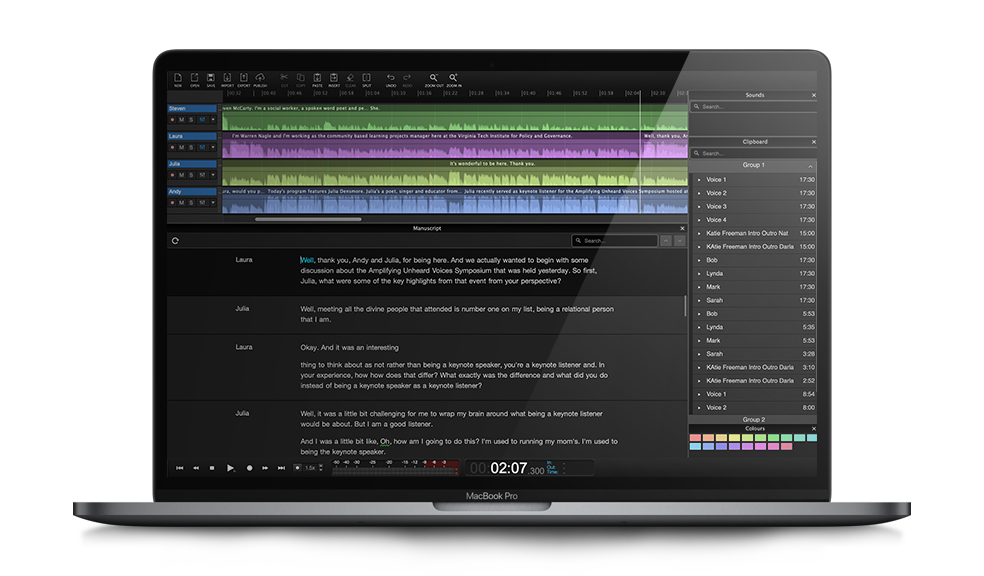Viewport: 984px width, 576px height.
Task: Select the Split tool
Action: pyautogui.click(x=365, y=79)
